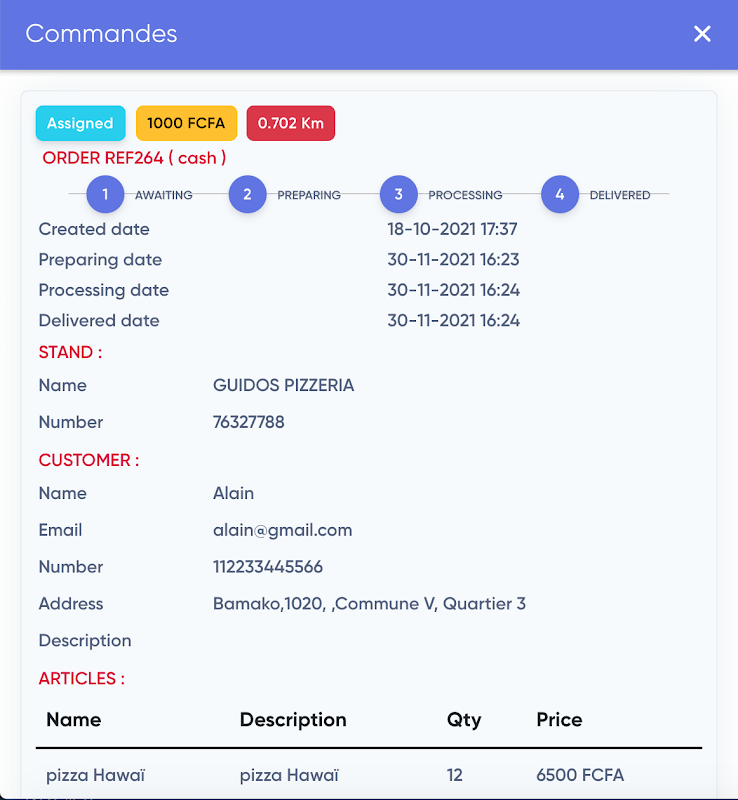Click step 3 Processing circle
Image resolution: width=738 pixels, height=800 pixels.
[x=398, y=195]
